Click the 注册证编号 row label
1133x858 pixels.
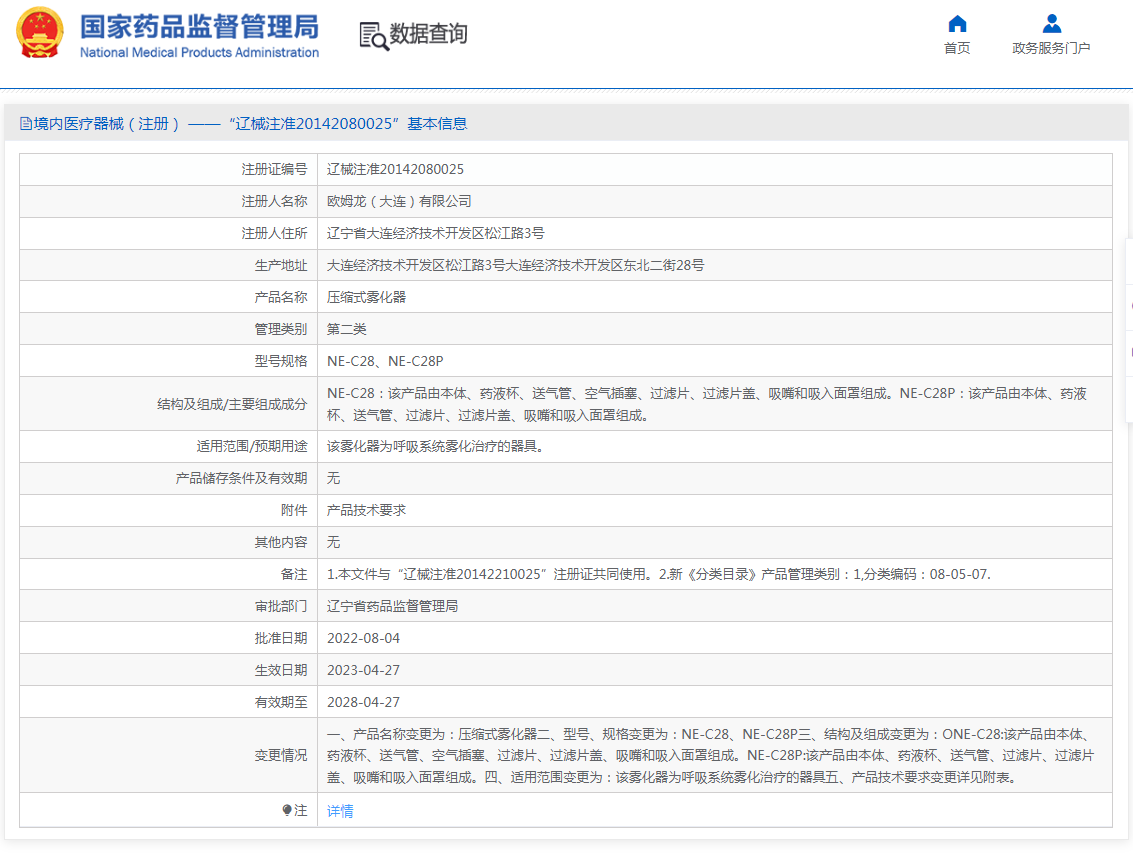pyautogui.click(x=274, y=169)
